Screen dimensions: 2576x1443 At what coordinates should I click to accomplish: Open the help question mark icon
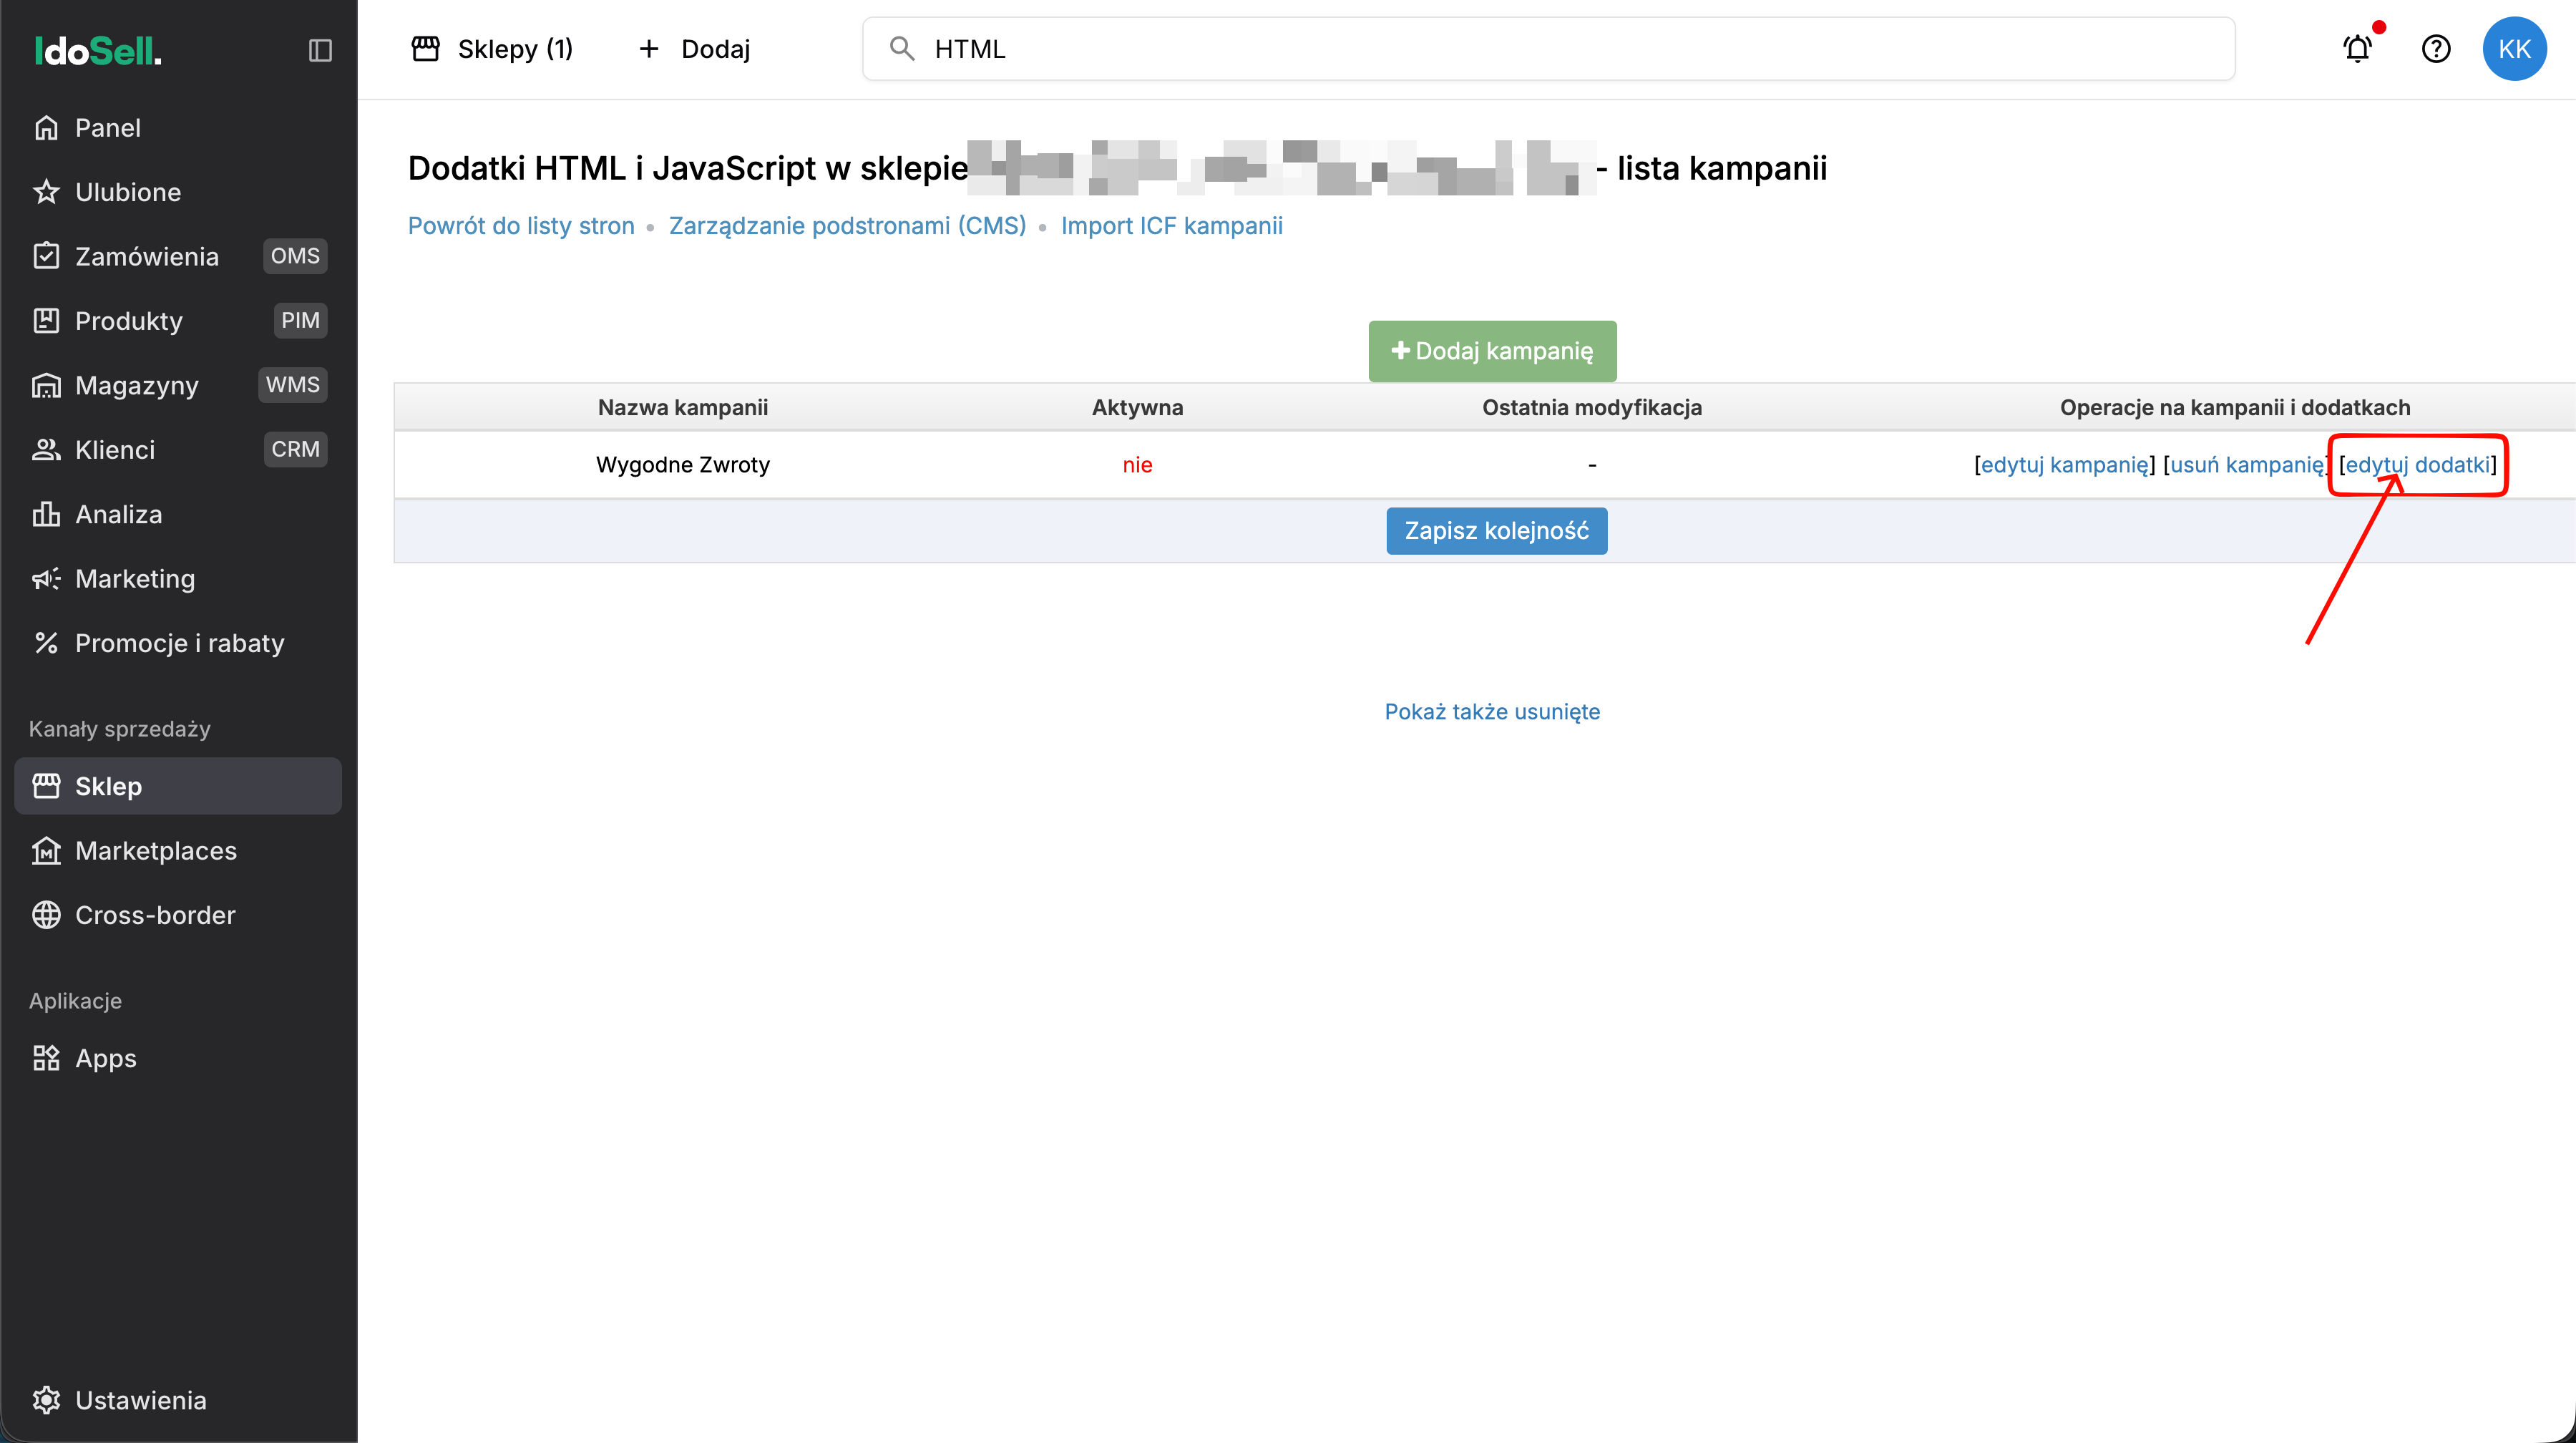click(x=2435, y=48)
